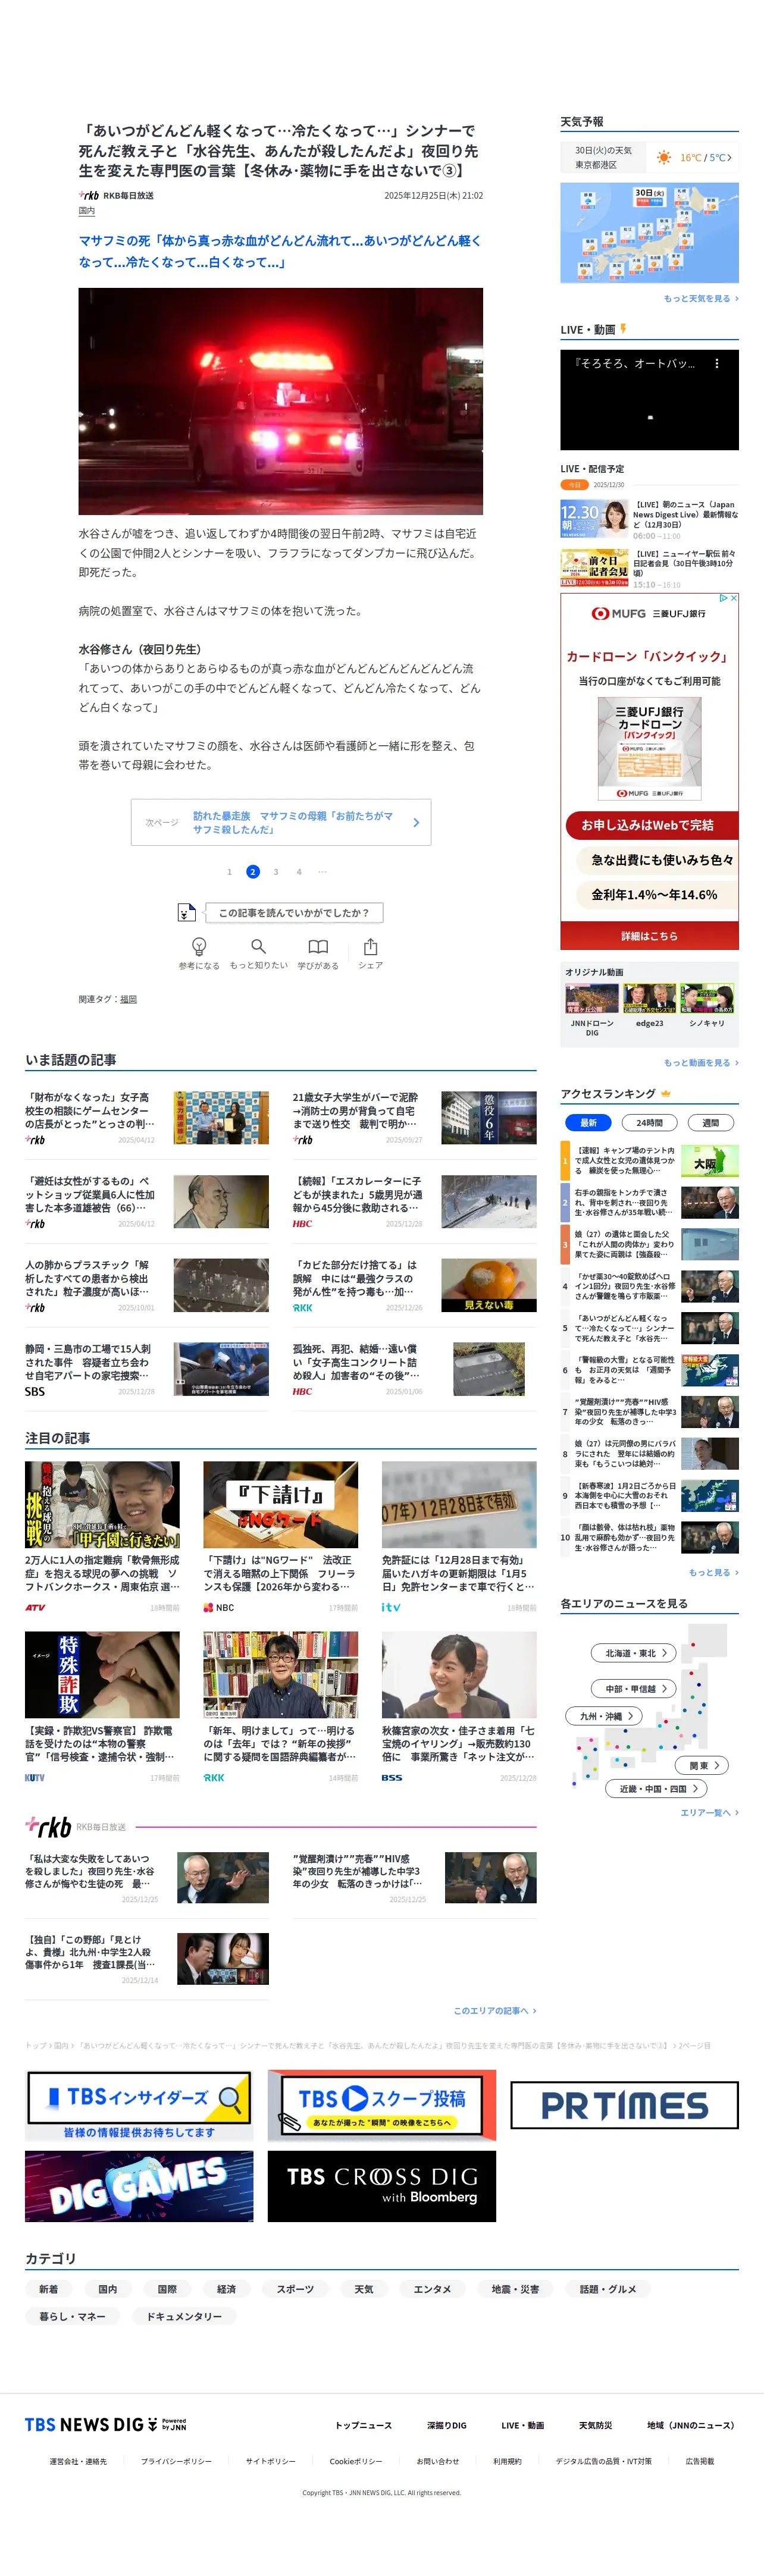Select the 週間 ranking tab

711,1122
